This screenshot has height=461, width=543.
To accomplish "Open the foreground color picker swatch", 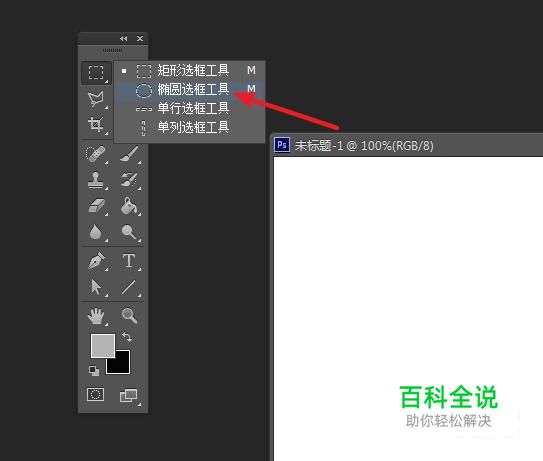I will 103,345.
